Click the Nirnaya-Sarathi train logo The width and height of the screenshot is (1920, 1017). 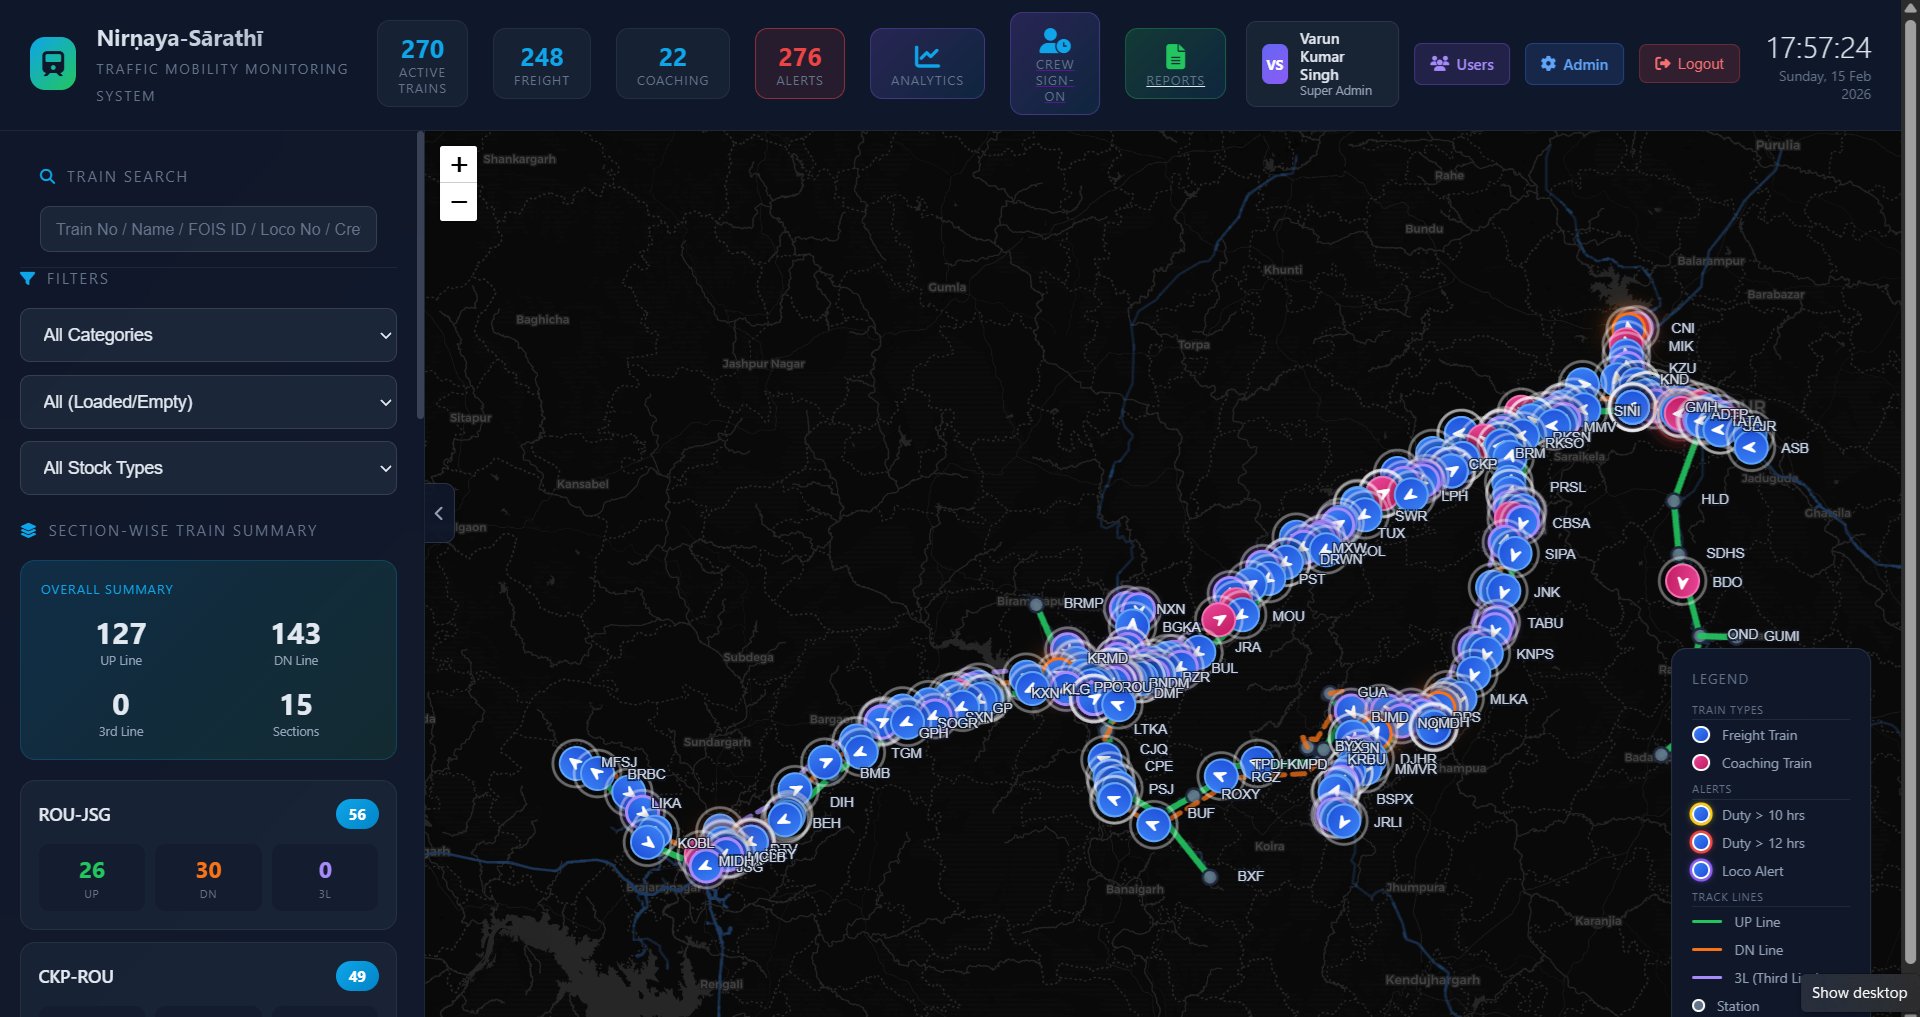click(52, 62)
